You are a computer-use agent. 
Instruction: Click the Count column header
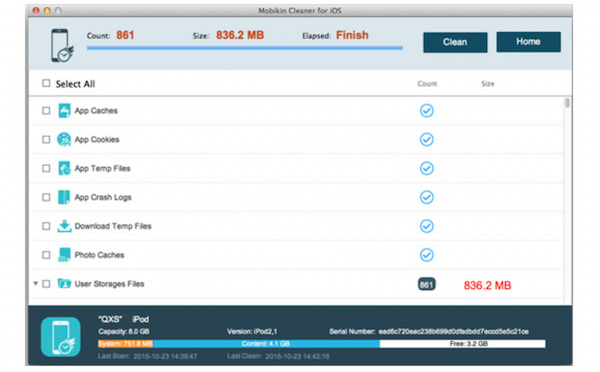(427, 84)
